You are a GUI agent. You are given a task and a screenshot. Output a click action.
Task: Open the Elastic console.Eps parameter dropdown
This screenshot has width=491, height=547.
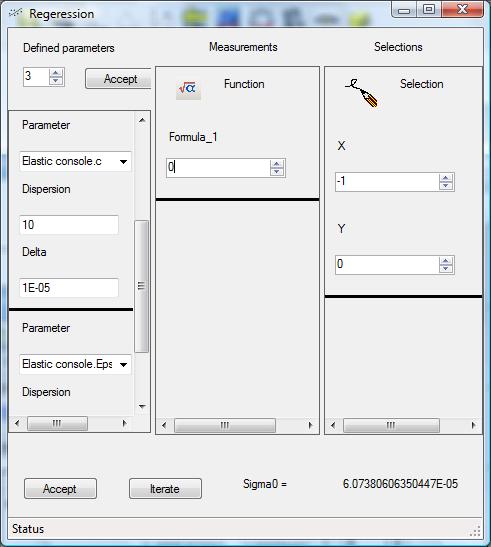124,365
